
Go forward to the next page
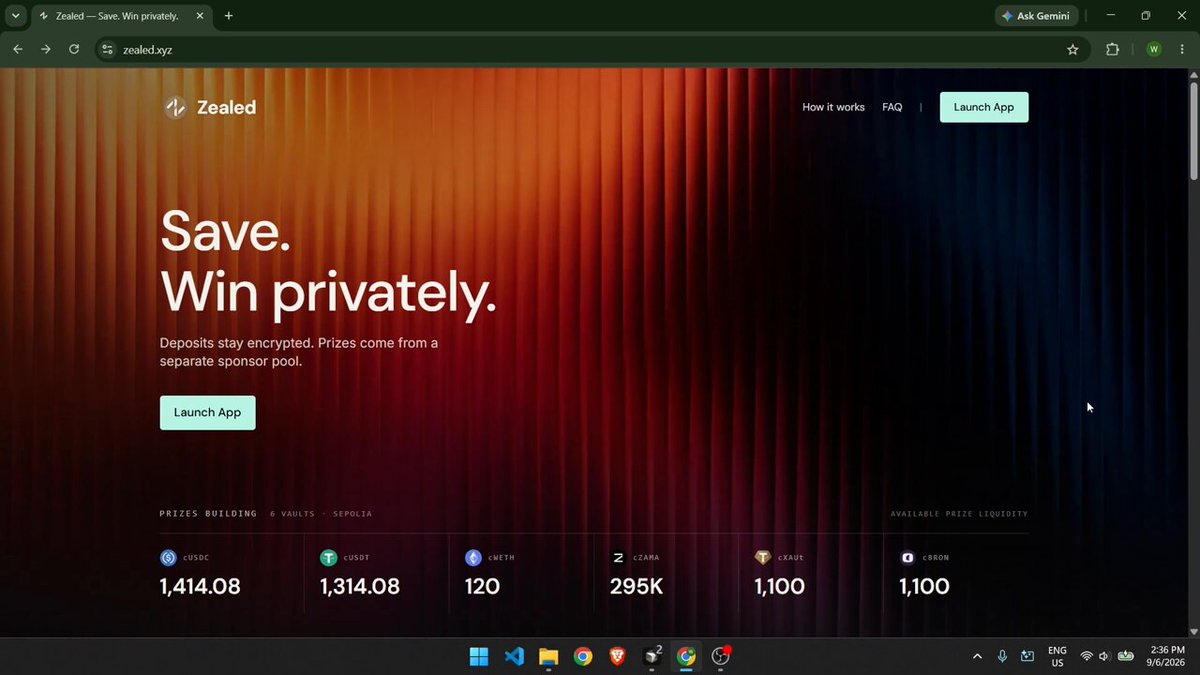(x=46, y=49)
